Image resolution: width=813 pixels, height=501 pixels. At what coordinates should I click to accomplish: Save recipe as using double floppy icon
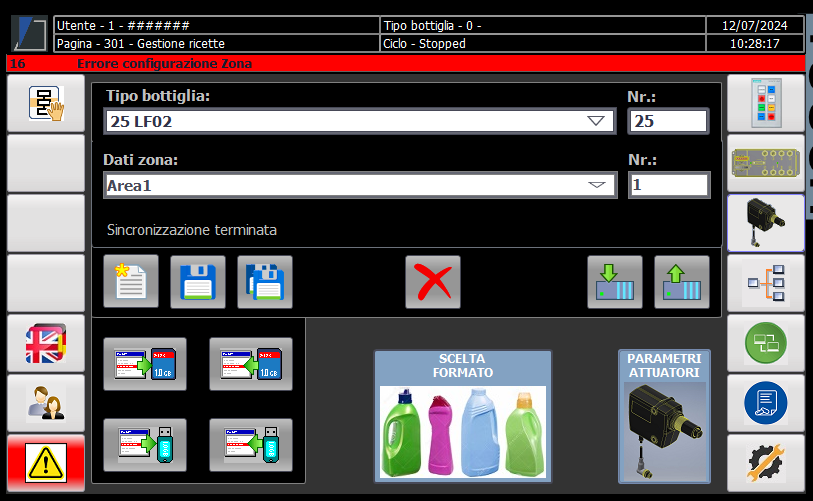pyautogui.click(x=265, y=282)
